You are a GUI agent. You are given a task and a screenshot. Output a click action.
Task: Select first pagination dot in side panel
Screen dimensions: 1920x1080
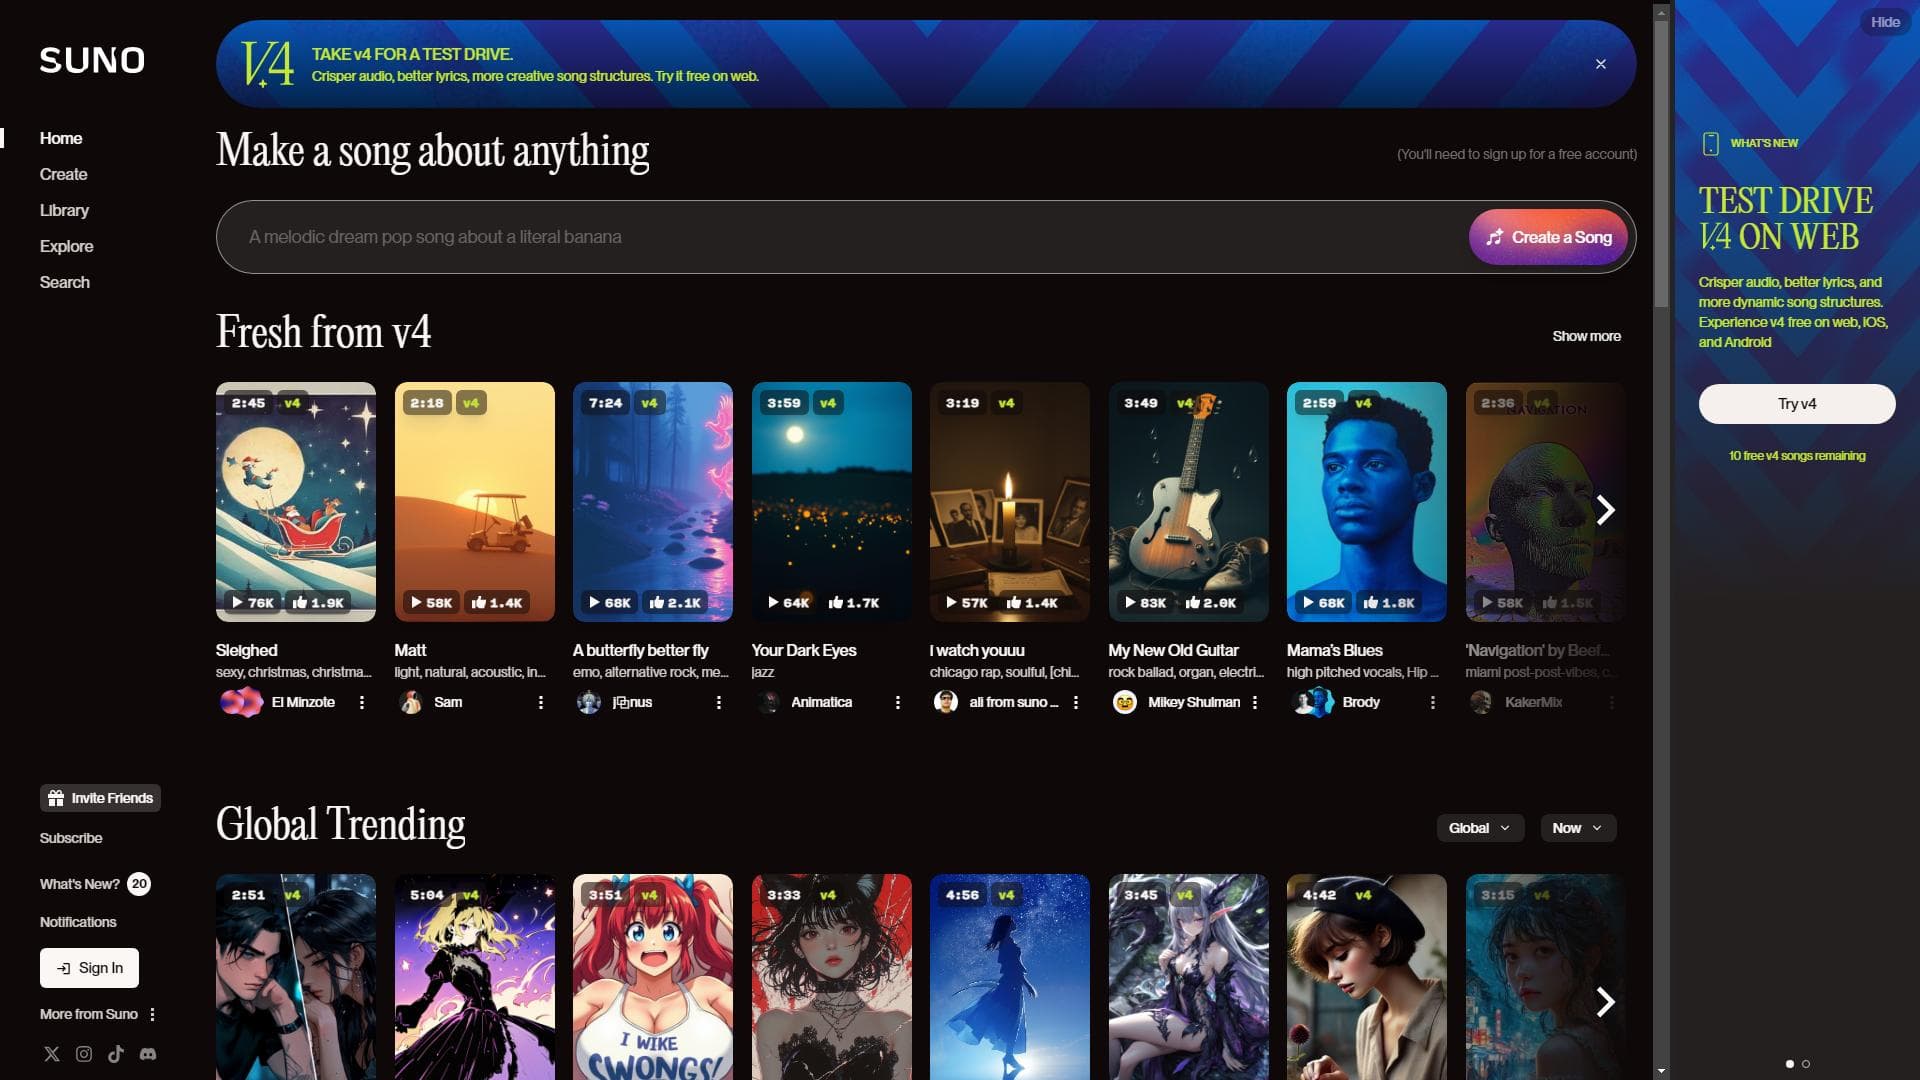pyautogui.click(x=1790, y=1064)
